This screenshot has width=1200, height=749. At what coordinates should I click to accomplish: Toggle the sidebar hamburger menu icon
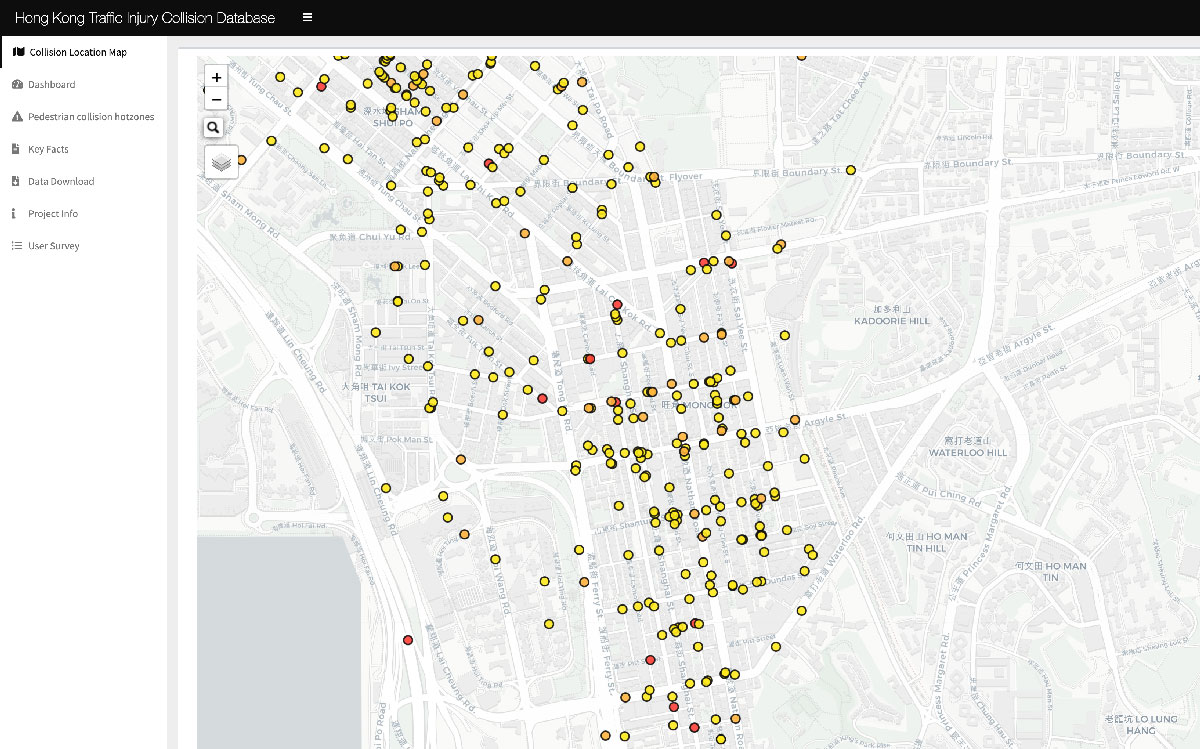click(x=307, y=17)
